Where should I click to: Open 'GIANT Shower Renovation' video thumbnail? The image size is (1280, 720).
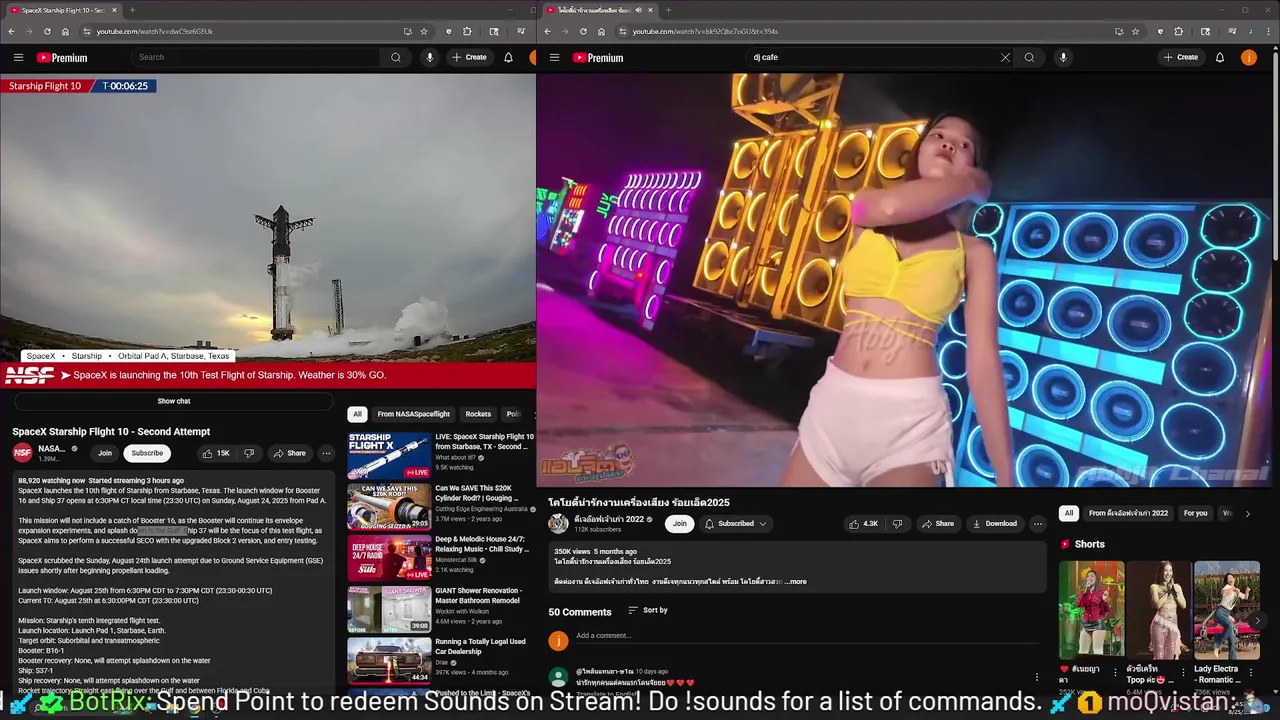pos(389,609)
